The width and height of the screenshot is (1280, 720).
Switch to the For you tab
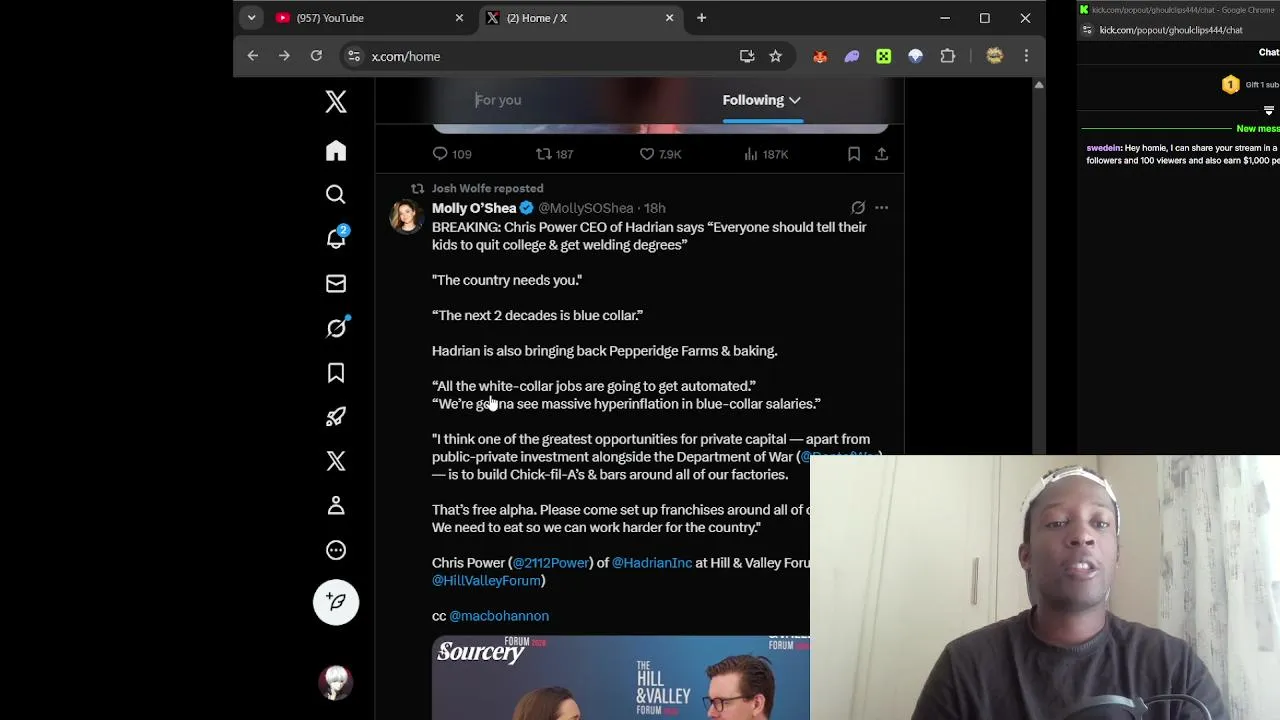(x=498, y=100)
